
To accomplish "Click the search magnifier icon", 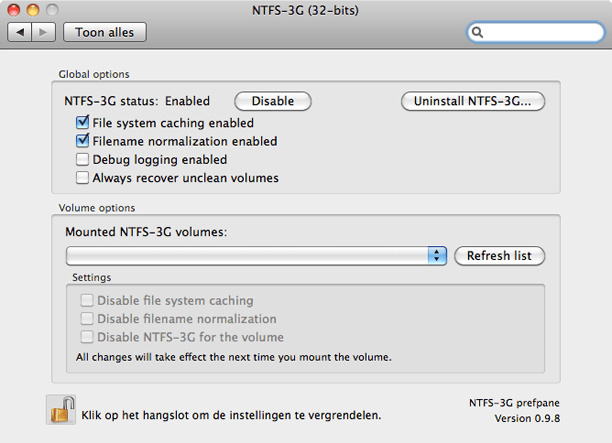I will coord(478,32).
